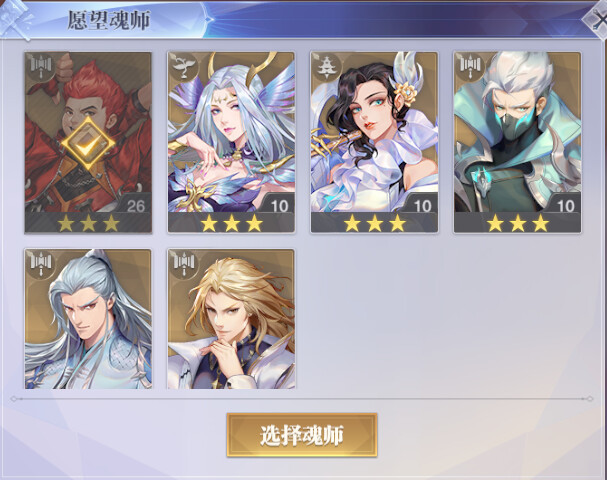Screen dimensions: 607x480
Task: Close the 愿望魂师 panel with the X
Action: [596, 19]
